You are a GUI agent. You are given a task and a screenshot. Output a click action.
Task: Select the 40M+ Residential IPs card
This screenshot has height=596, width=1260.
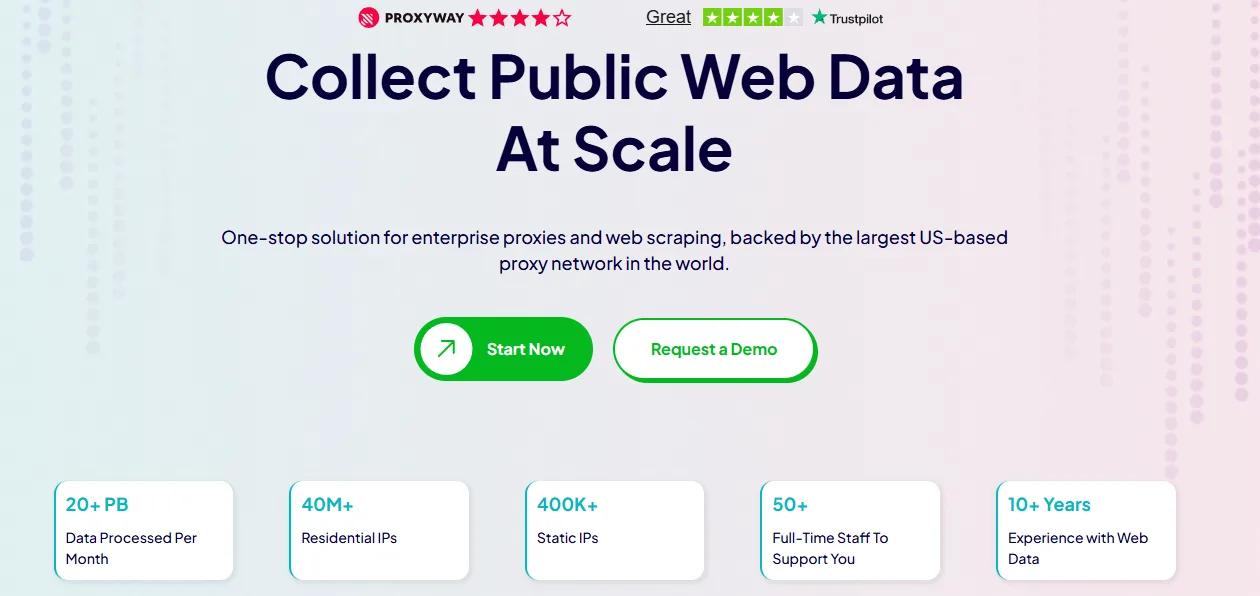(379, 531)
